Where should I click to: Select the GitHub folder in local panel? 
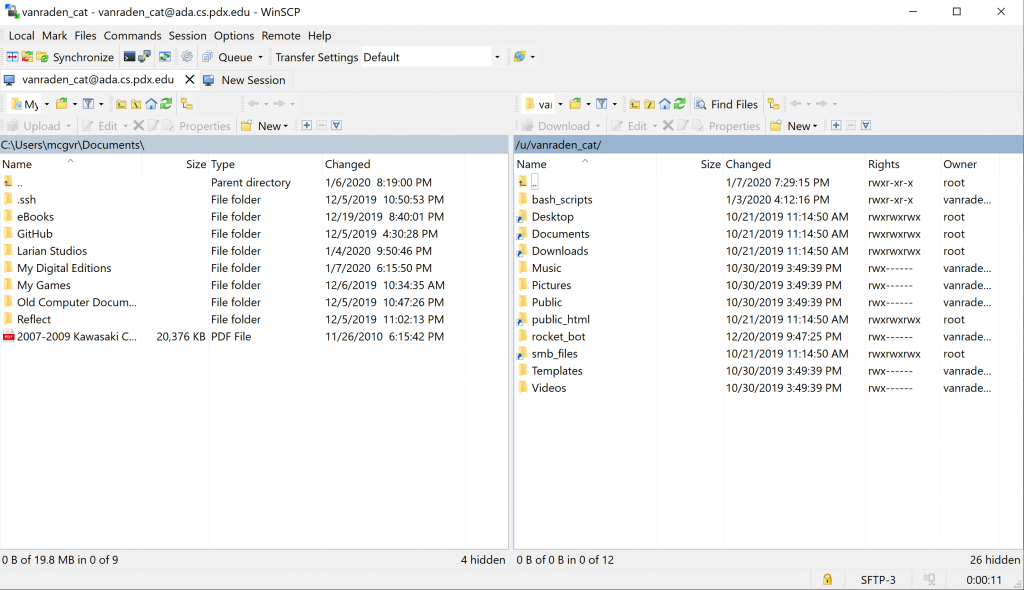pyautogui.click(x=35, y=234)
